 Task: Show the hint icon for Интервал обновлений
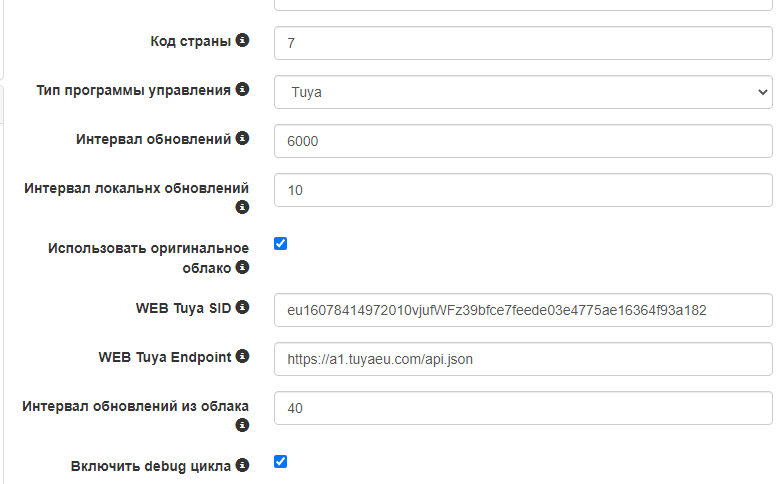click(242, 139)
